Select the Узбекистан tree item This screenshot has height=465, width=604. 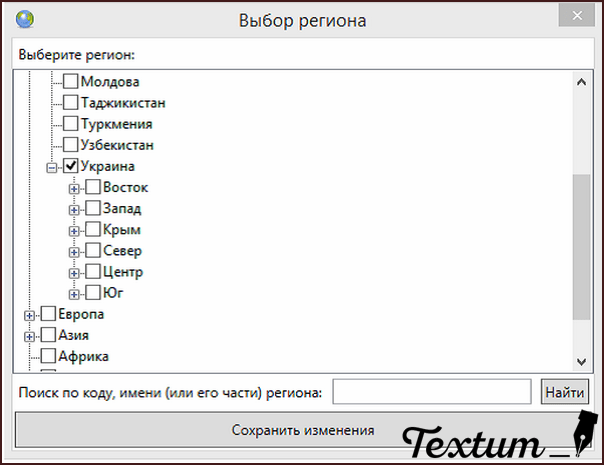(117, 145)
